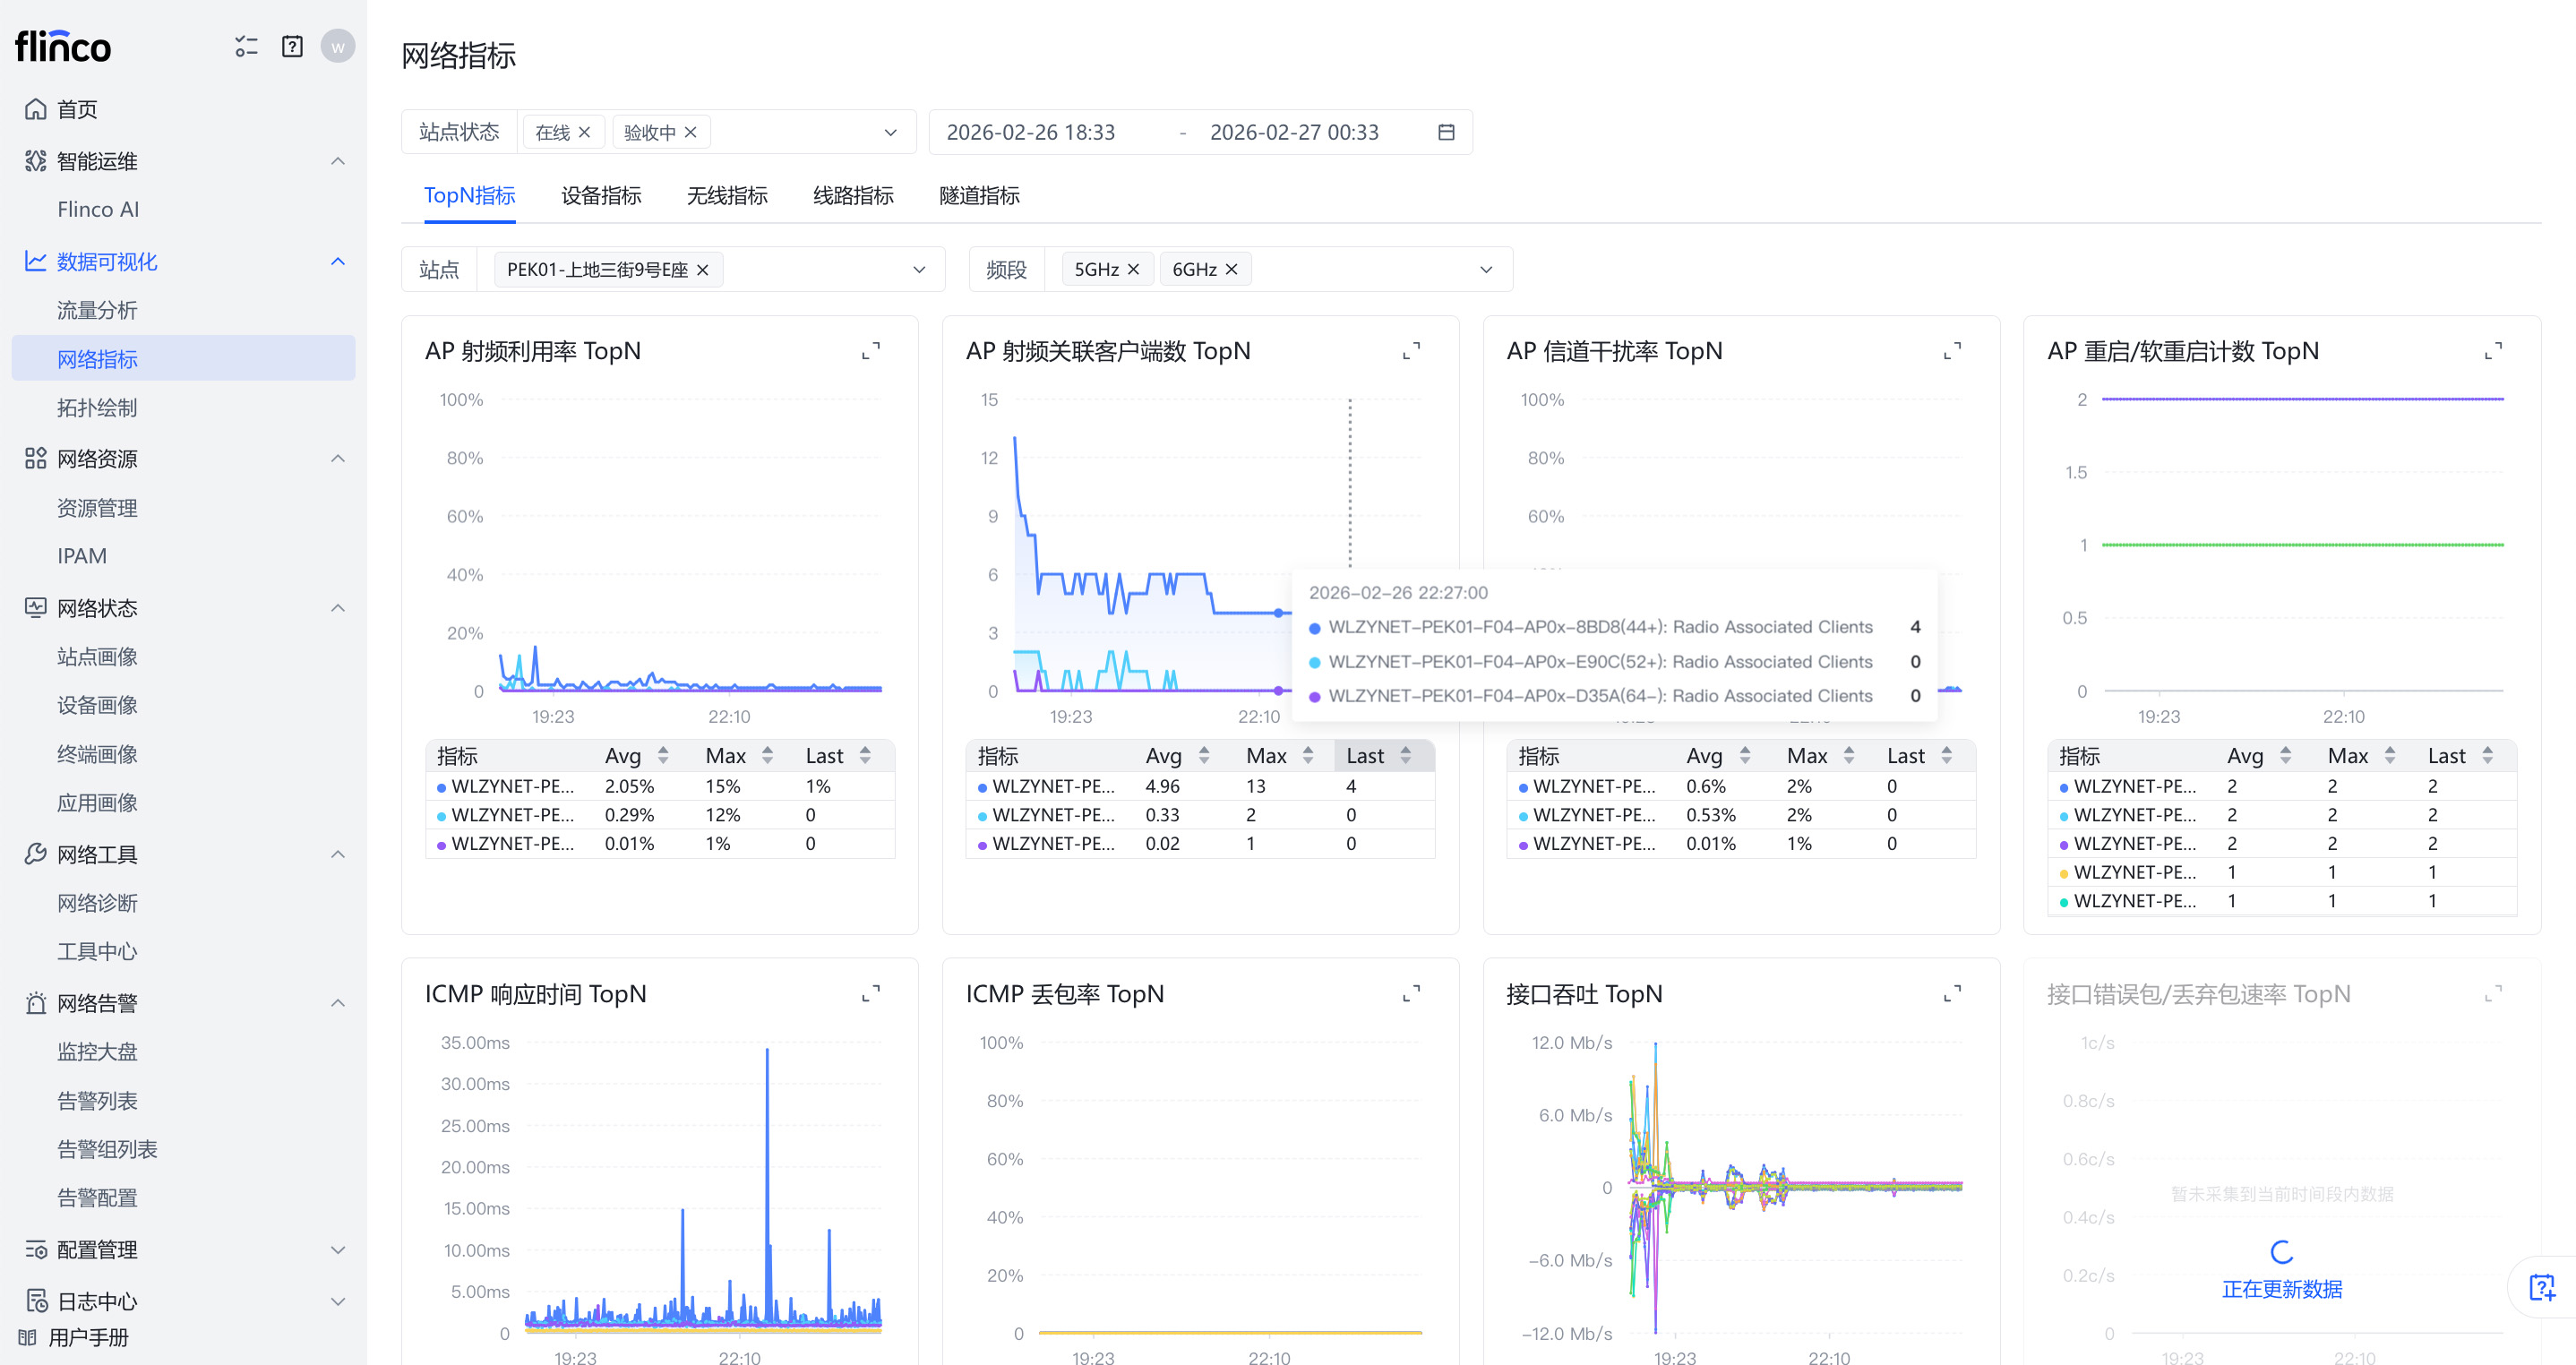Remove the 在线 tag from 站点状态 filter
Viewport: 2576px width, 1365px height.
(x=585, y=132)
